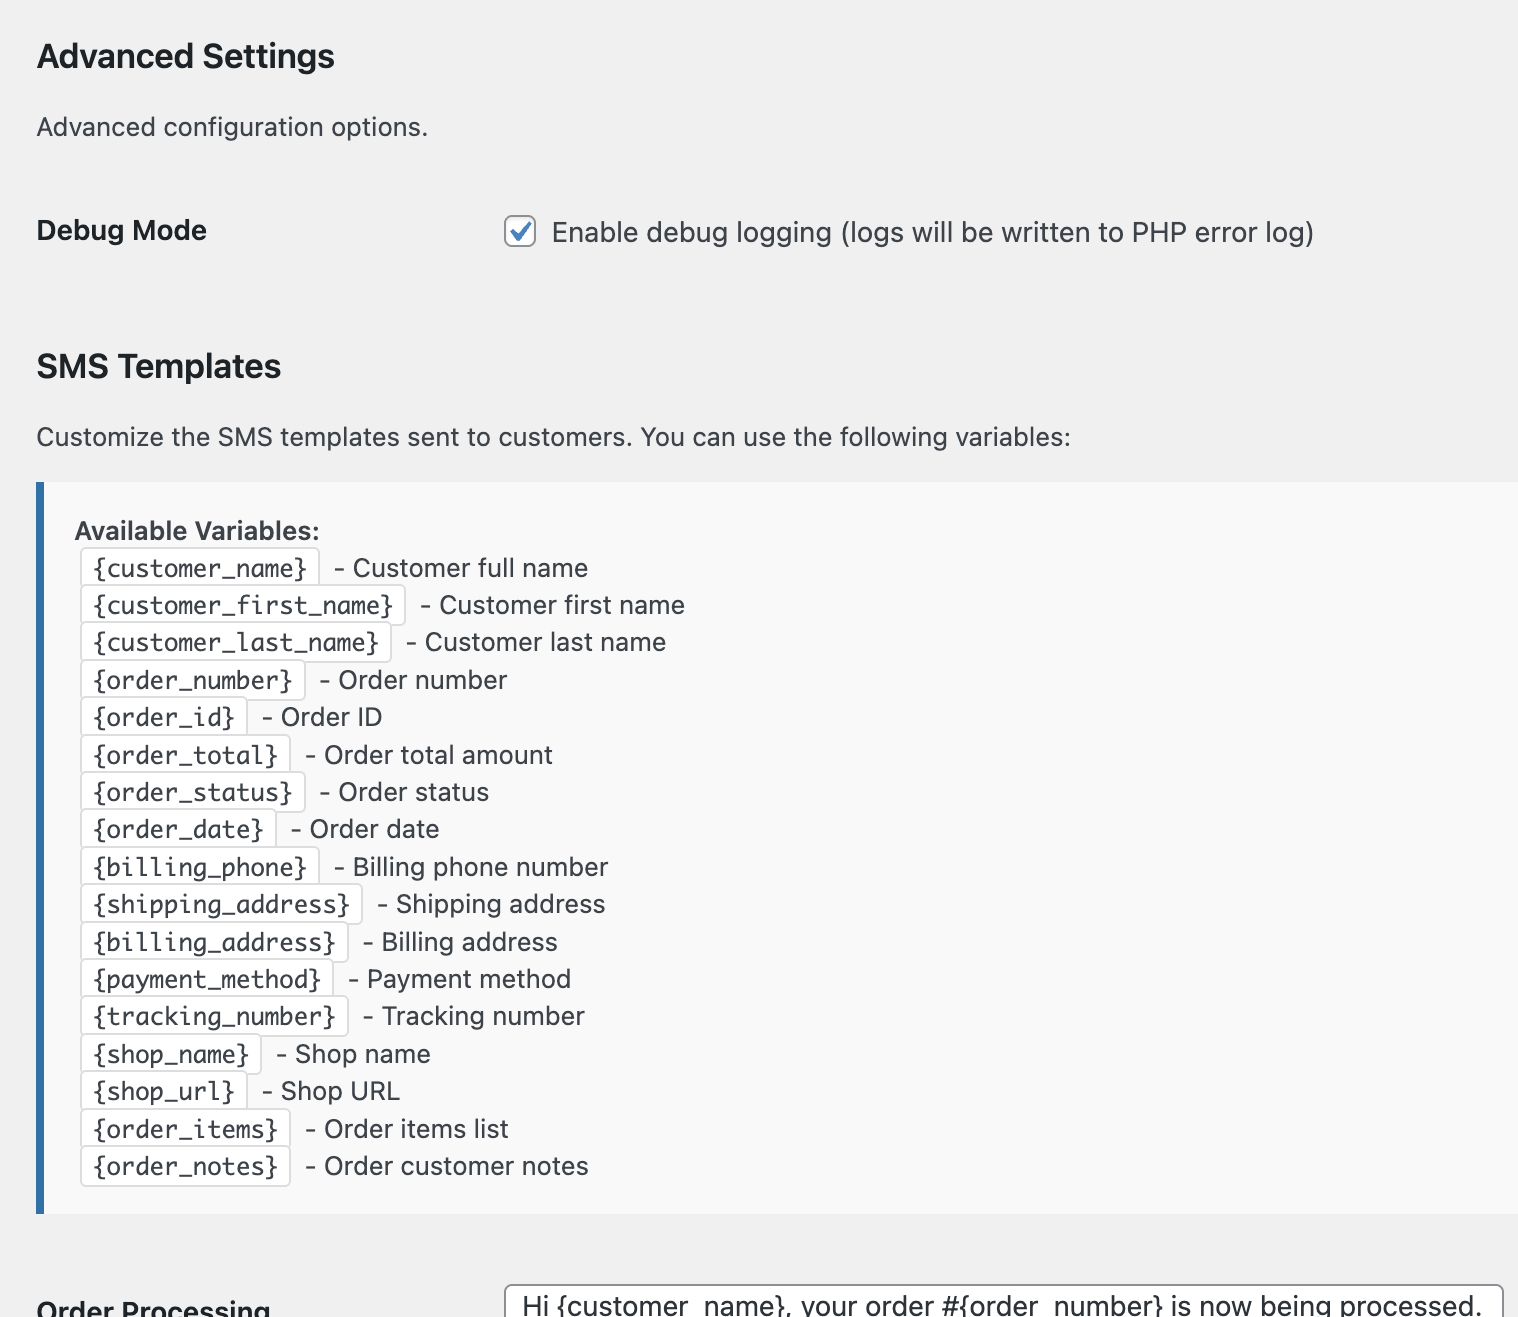Click the {payment_method} variable code
This screenshot has width=1518, height=1317.
coord(207,980)
